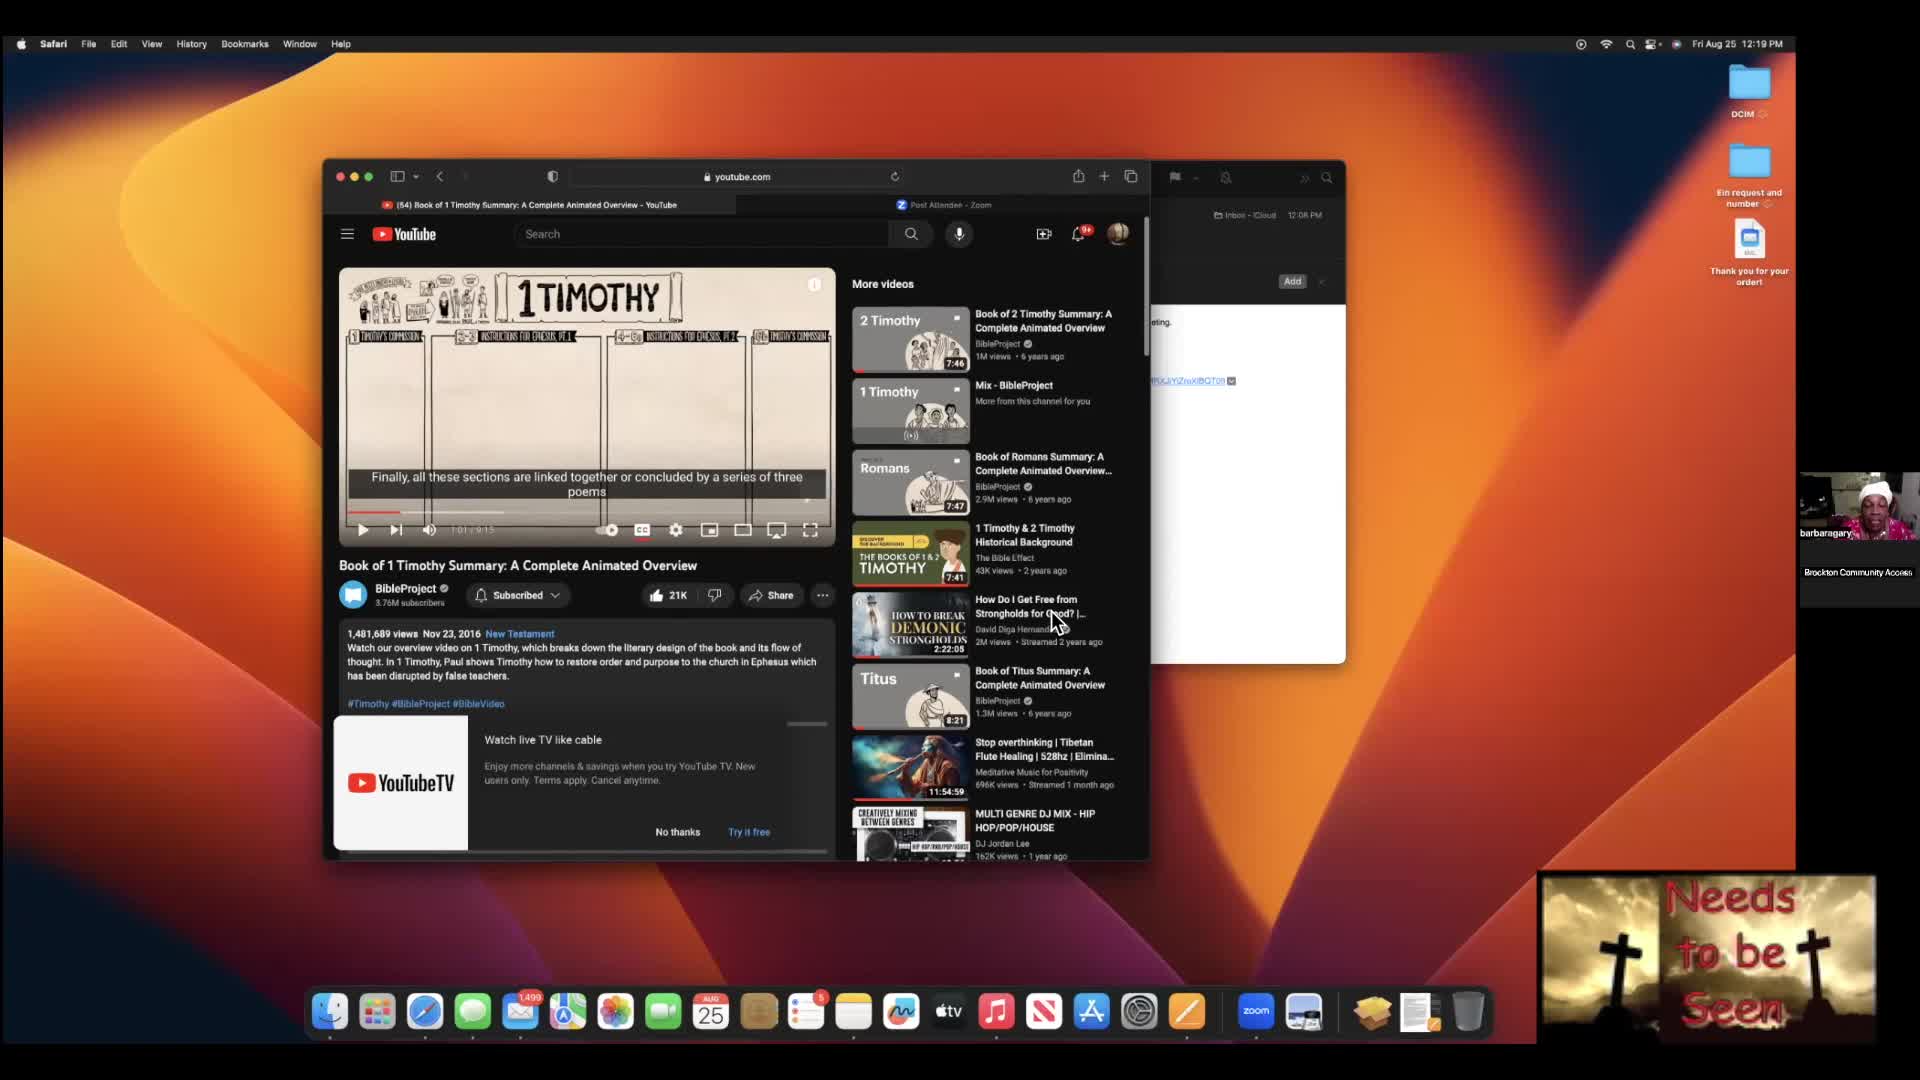
Task: Open the Safari File menu
Action: click(x=89, y=44)
